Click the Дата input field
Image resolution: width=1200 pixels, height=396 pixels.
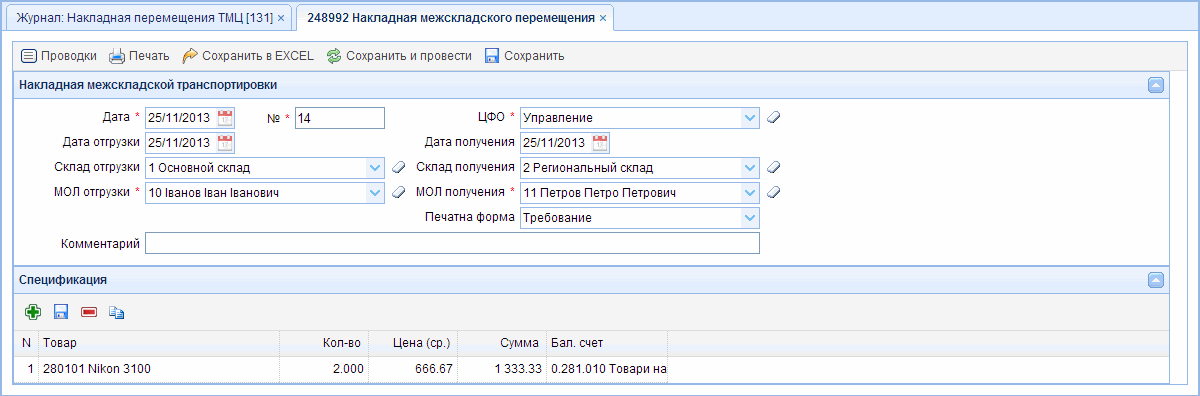pos(180,118)
